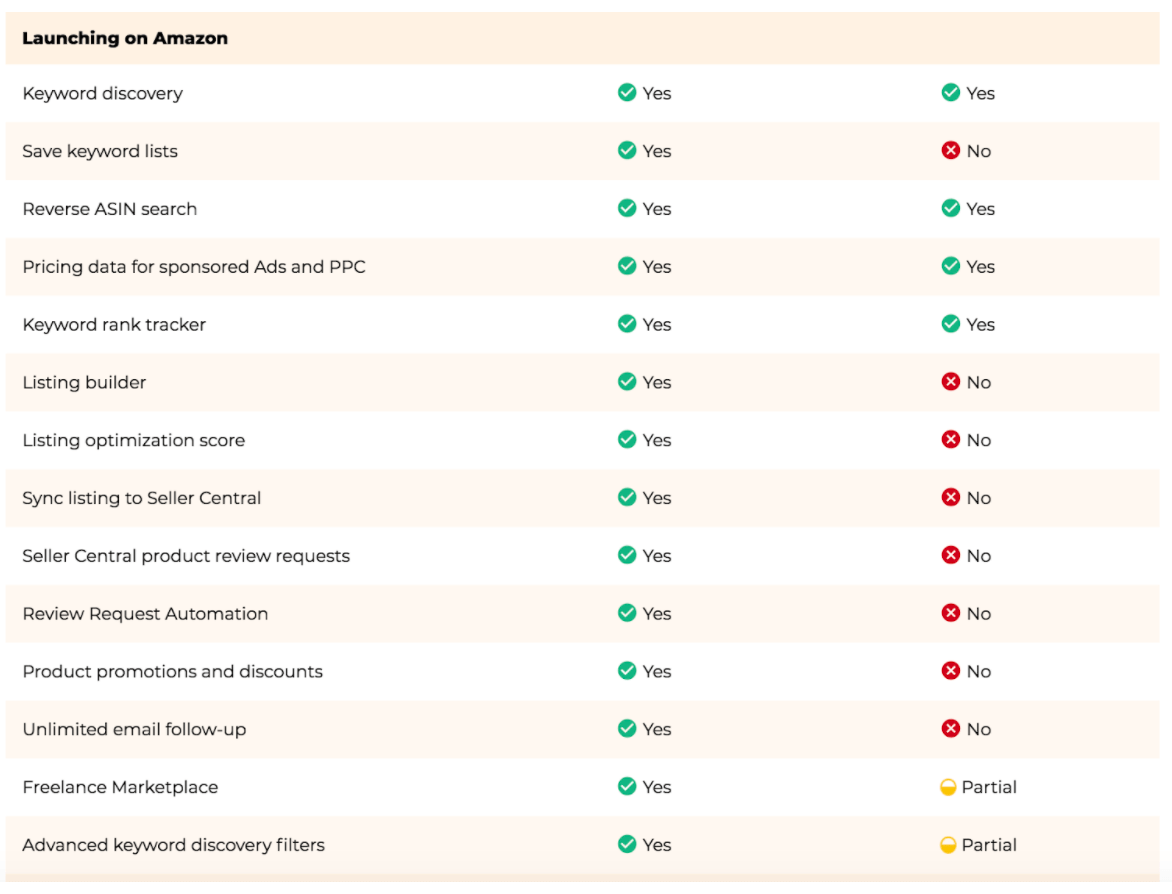
Task: Click red X icon in Seller Central product review requests row
Action: 951,555
